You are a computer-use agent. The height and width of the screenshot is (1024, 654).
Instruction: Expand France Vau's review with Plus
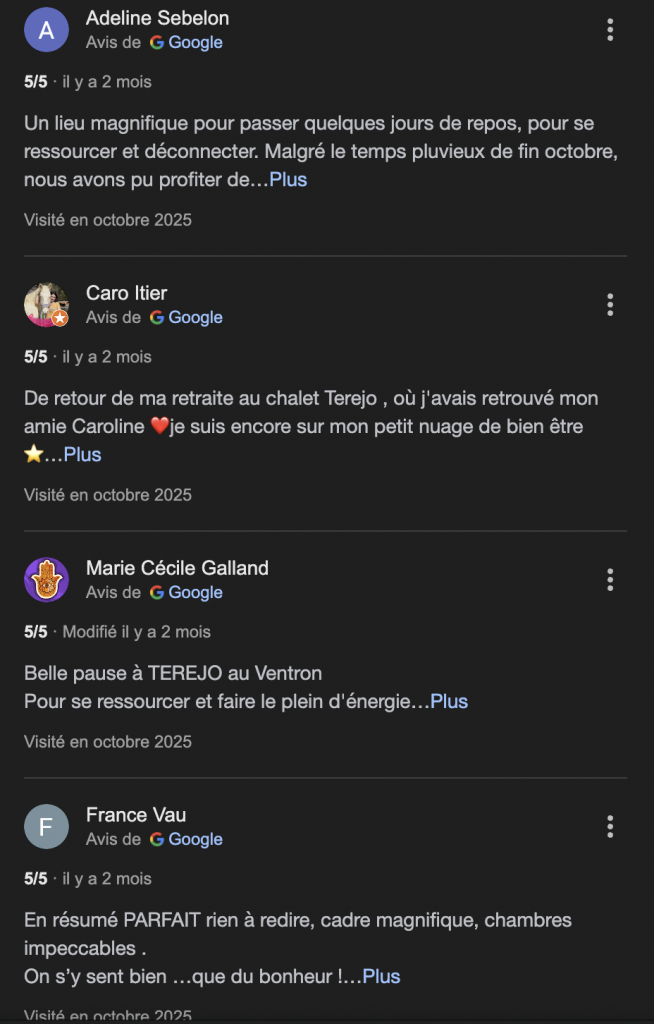click(x=381, y=977)
